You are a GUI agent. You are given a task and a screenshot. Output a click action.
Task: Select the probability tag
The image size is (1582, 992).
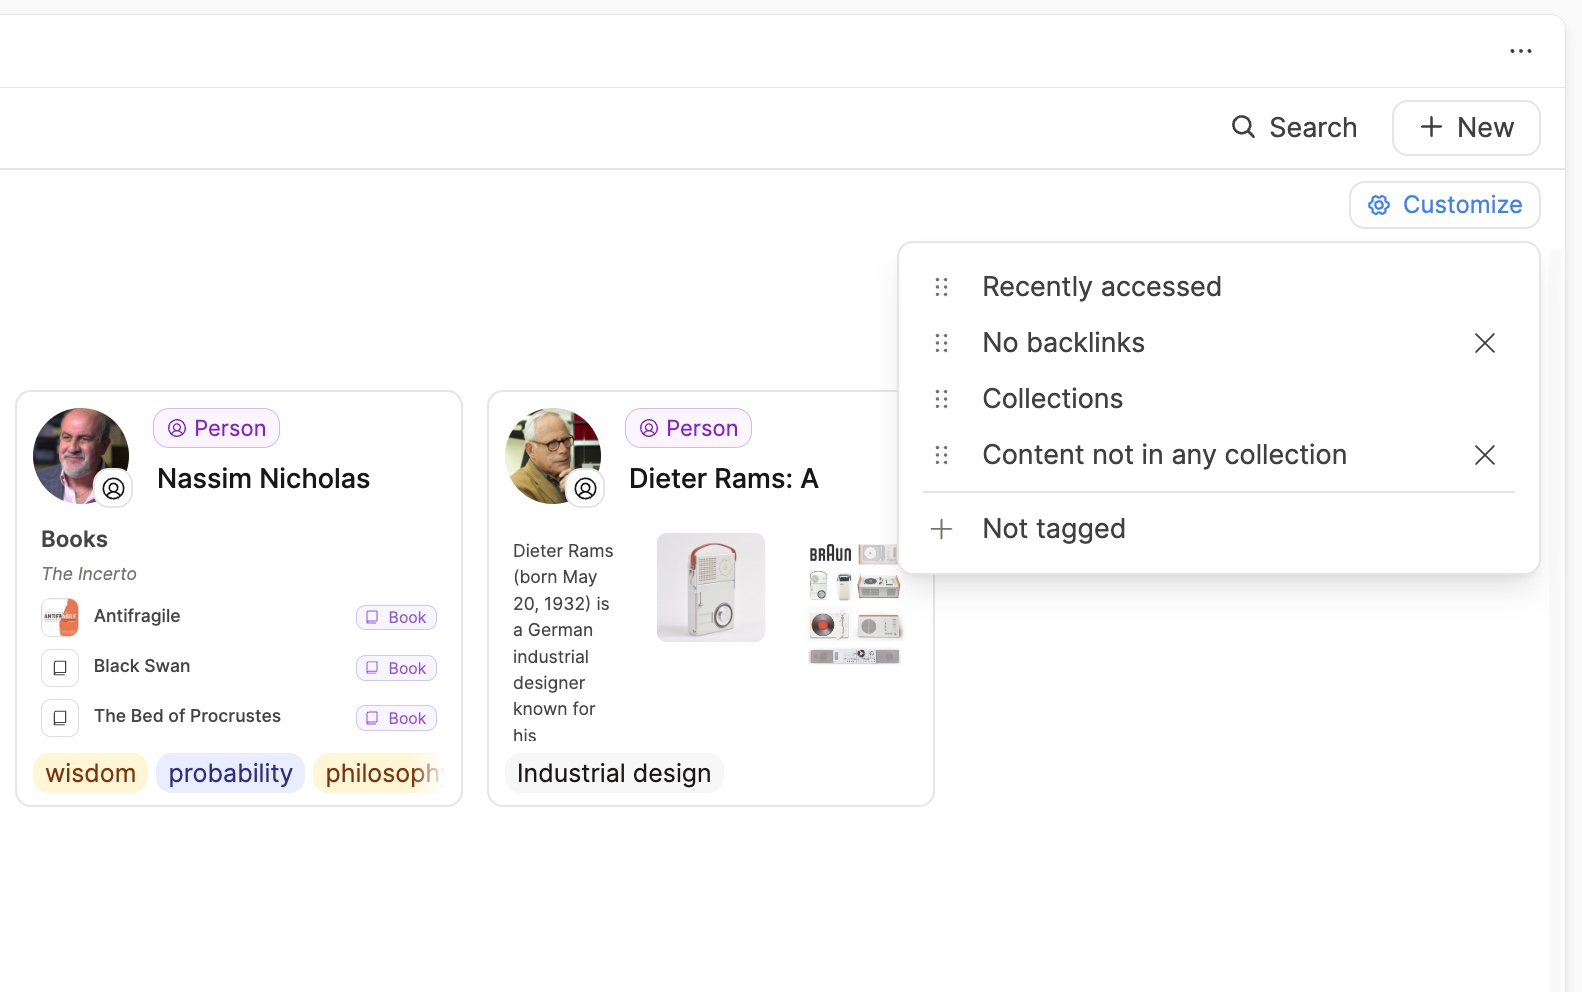(x=230, y=773)
